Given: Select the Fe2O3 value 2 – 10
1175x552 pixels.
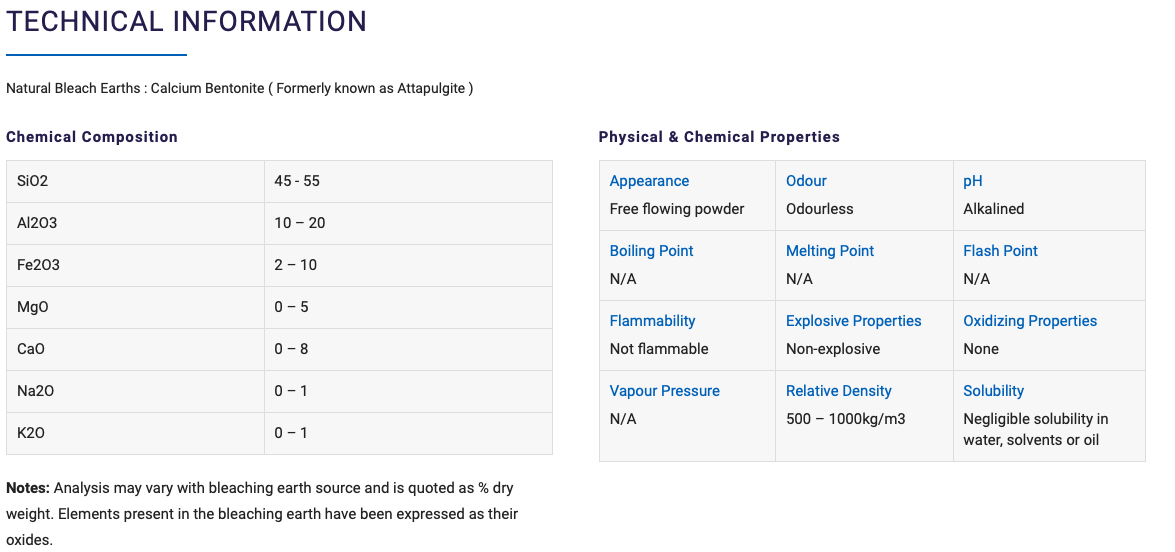Looking at the screenshot, I should pyautogui.click(x=295, y=265).
